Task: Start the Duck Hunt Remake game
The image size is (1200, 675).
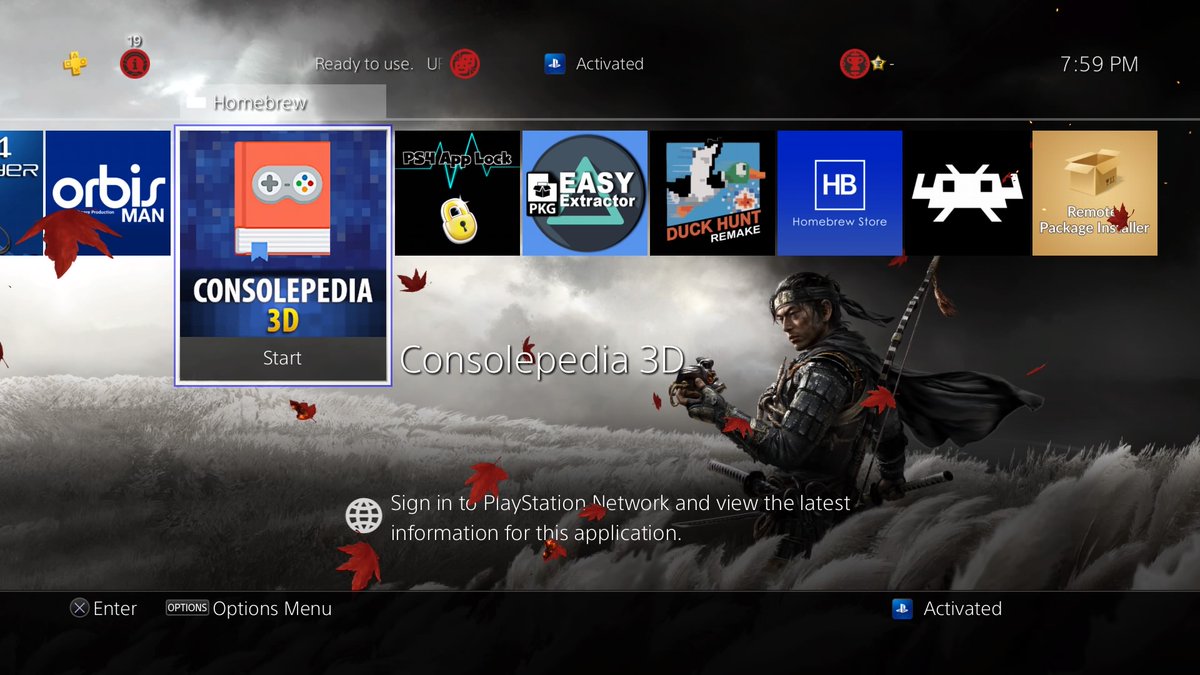Action: click(x=713, y=193)
